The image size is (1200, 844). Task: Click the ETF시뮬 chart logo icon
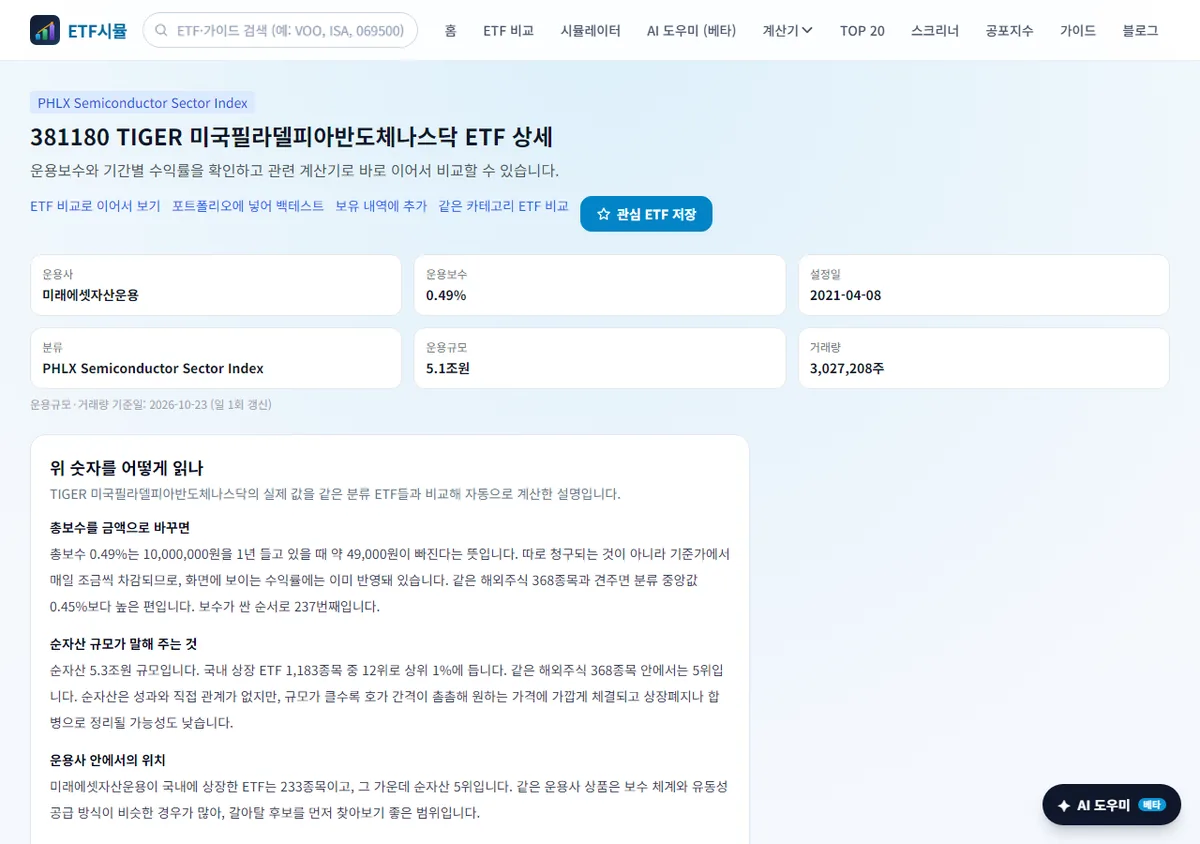(x=45, y=30)
